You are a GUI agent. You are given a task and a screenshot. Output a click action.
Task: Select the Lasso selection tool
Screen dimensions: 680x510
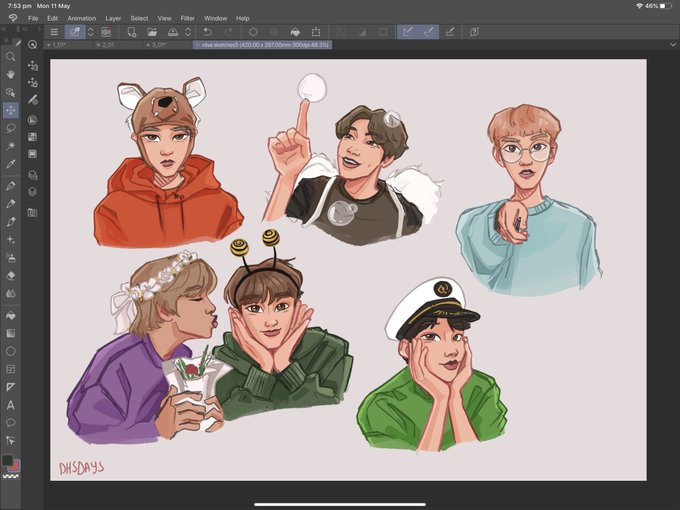point(10,128)
